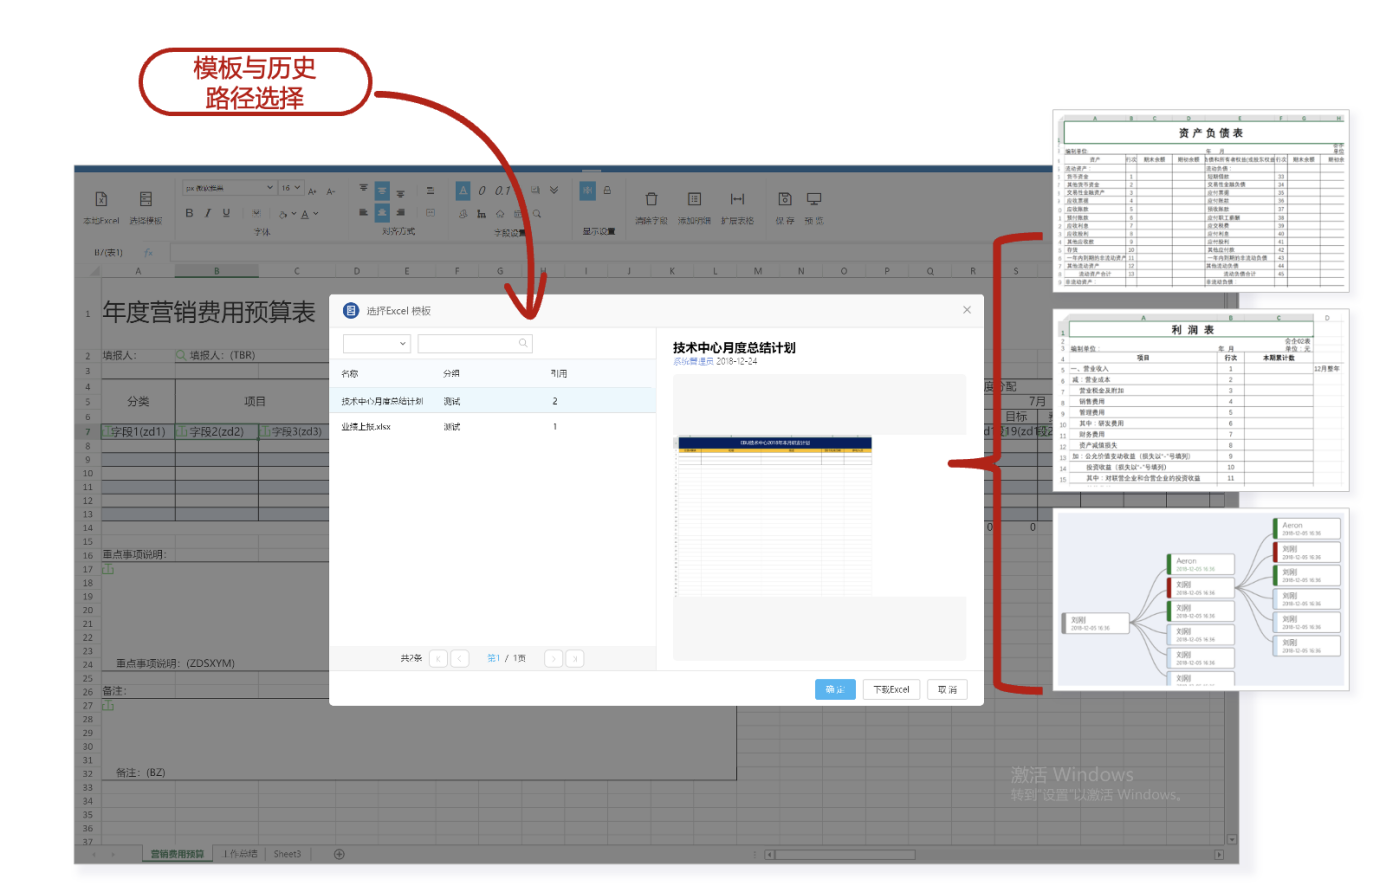Open the font size 16 dropdown
Screen dimensions: 1386x892
click(290, 188)
